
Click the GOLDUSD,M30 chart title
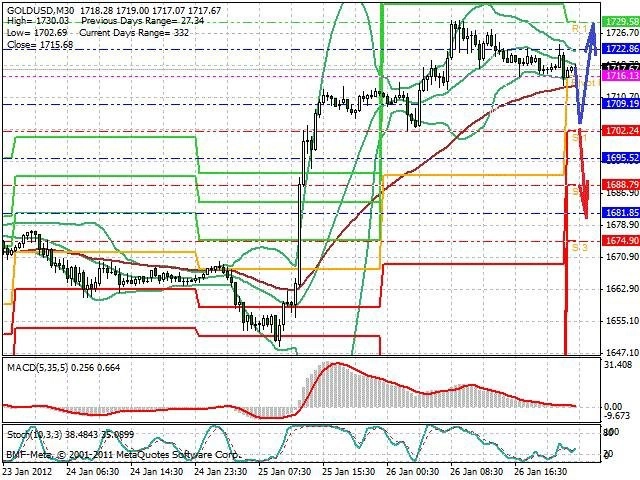pyautogui.click(x=40, y=10)
